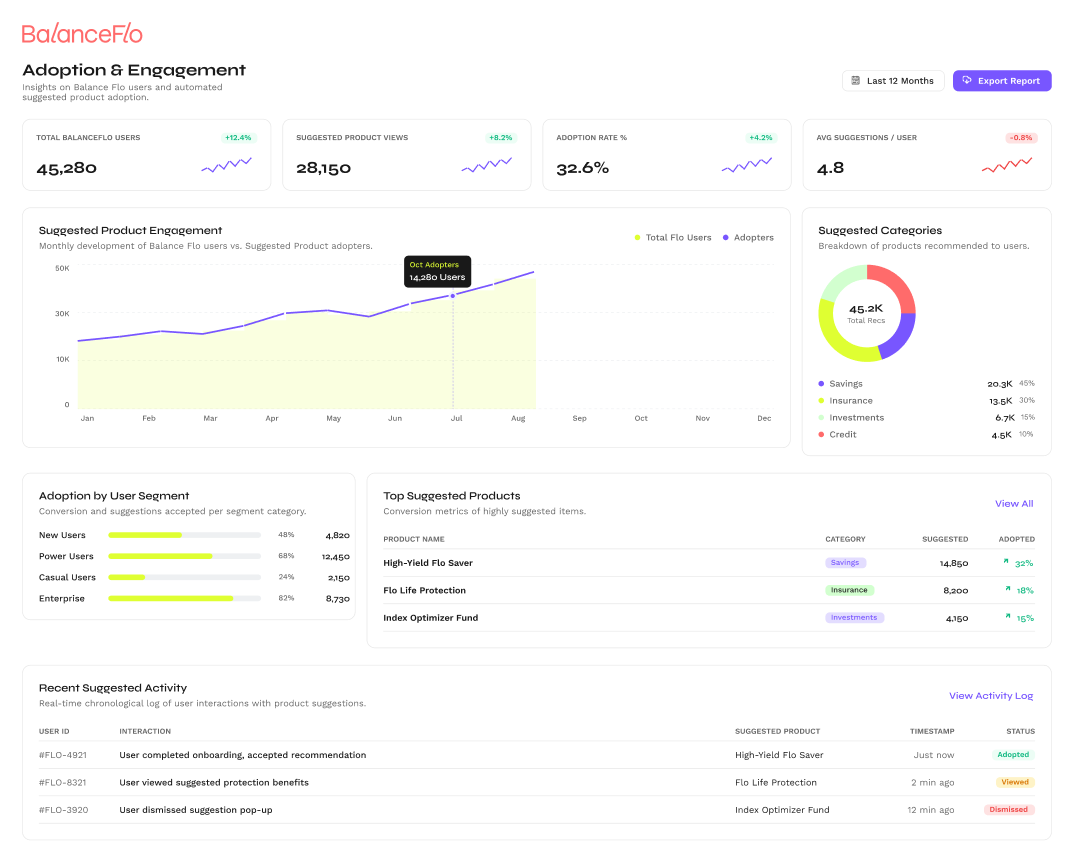Screen dimensions: 1074x863
Task: Click the Suggested Product Views sparkline
Action: coord(487,164)
